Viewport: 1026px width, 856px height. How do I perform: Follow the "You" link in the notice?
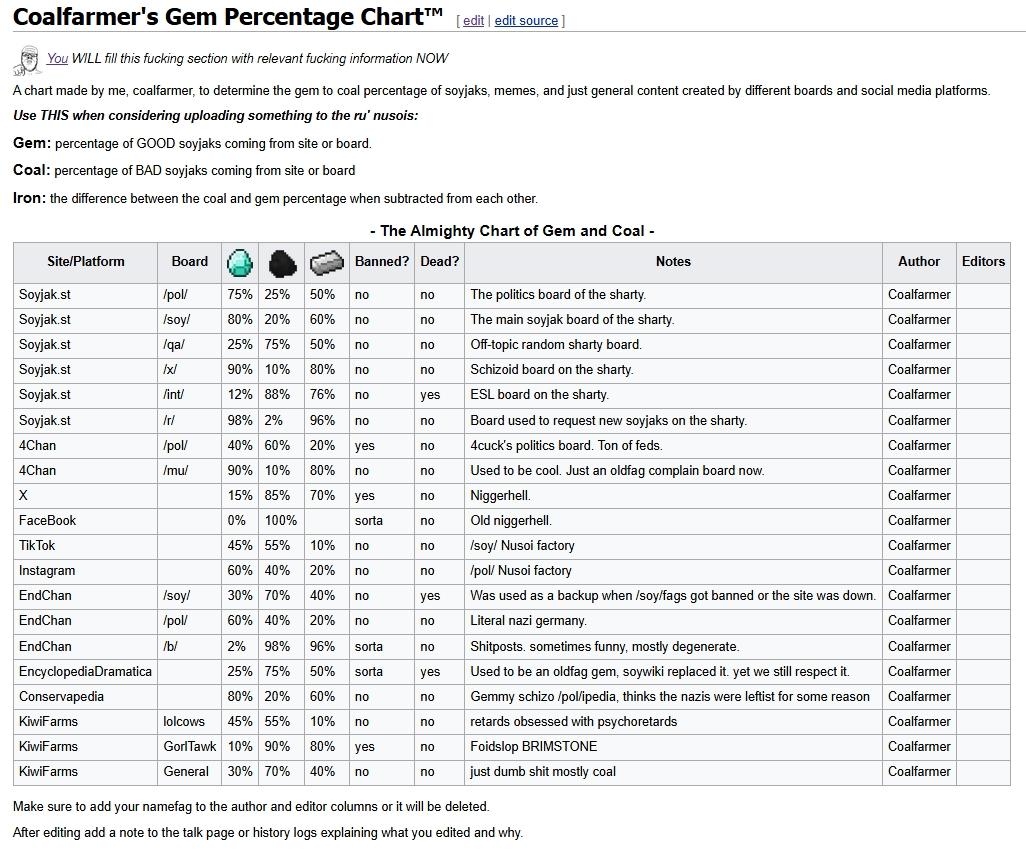point(57,59)
